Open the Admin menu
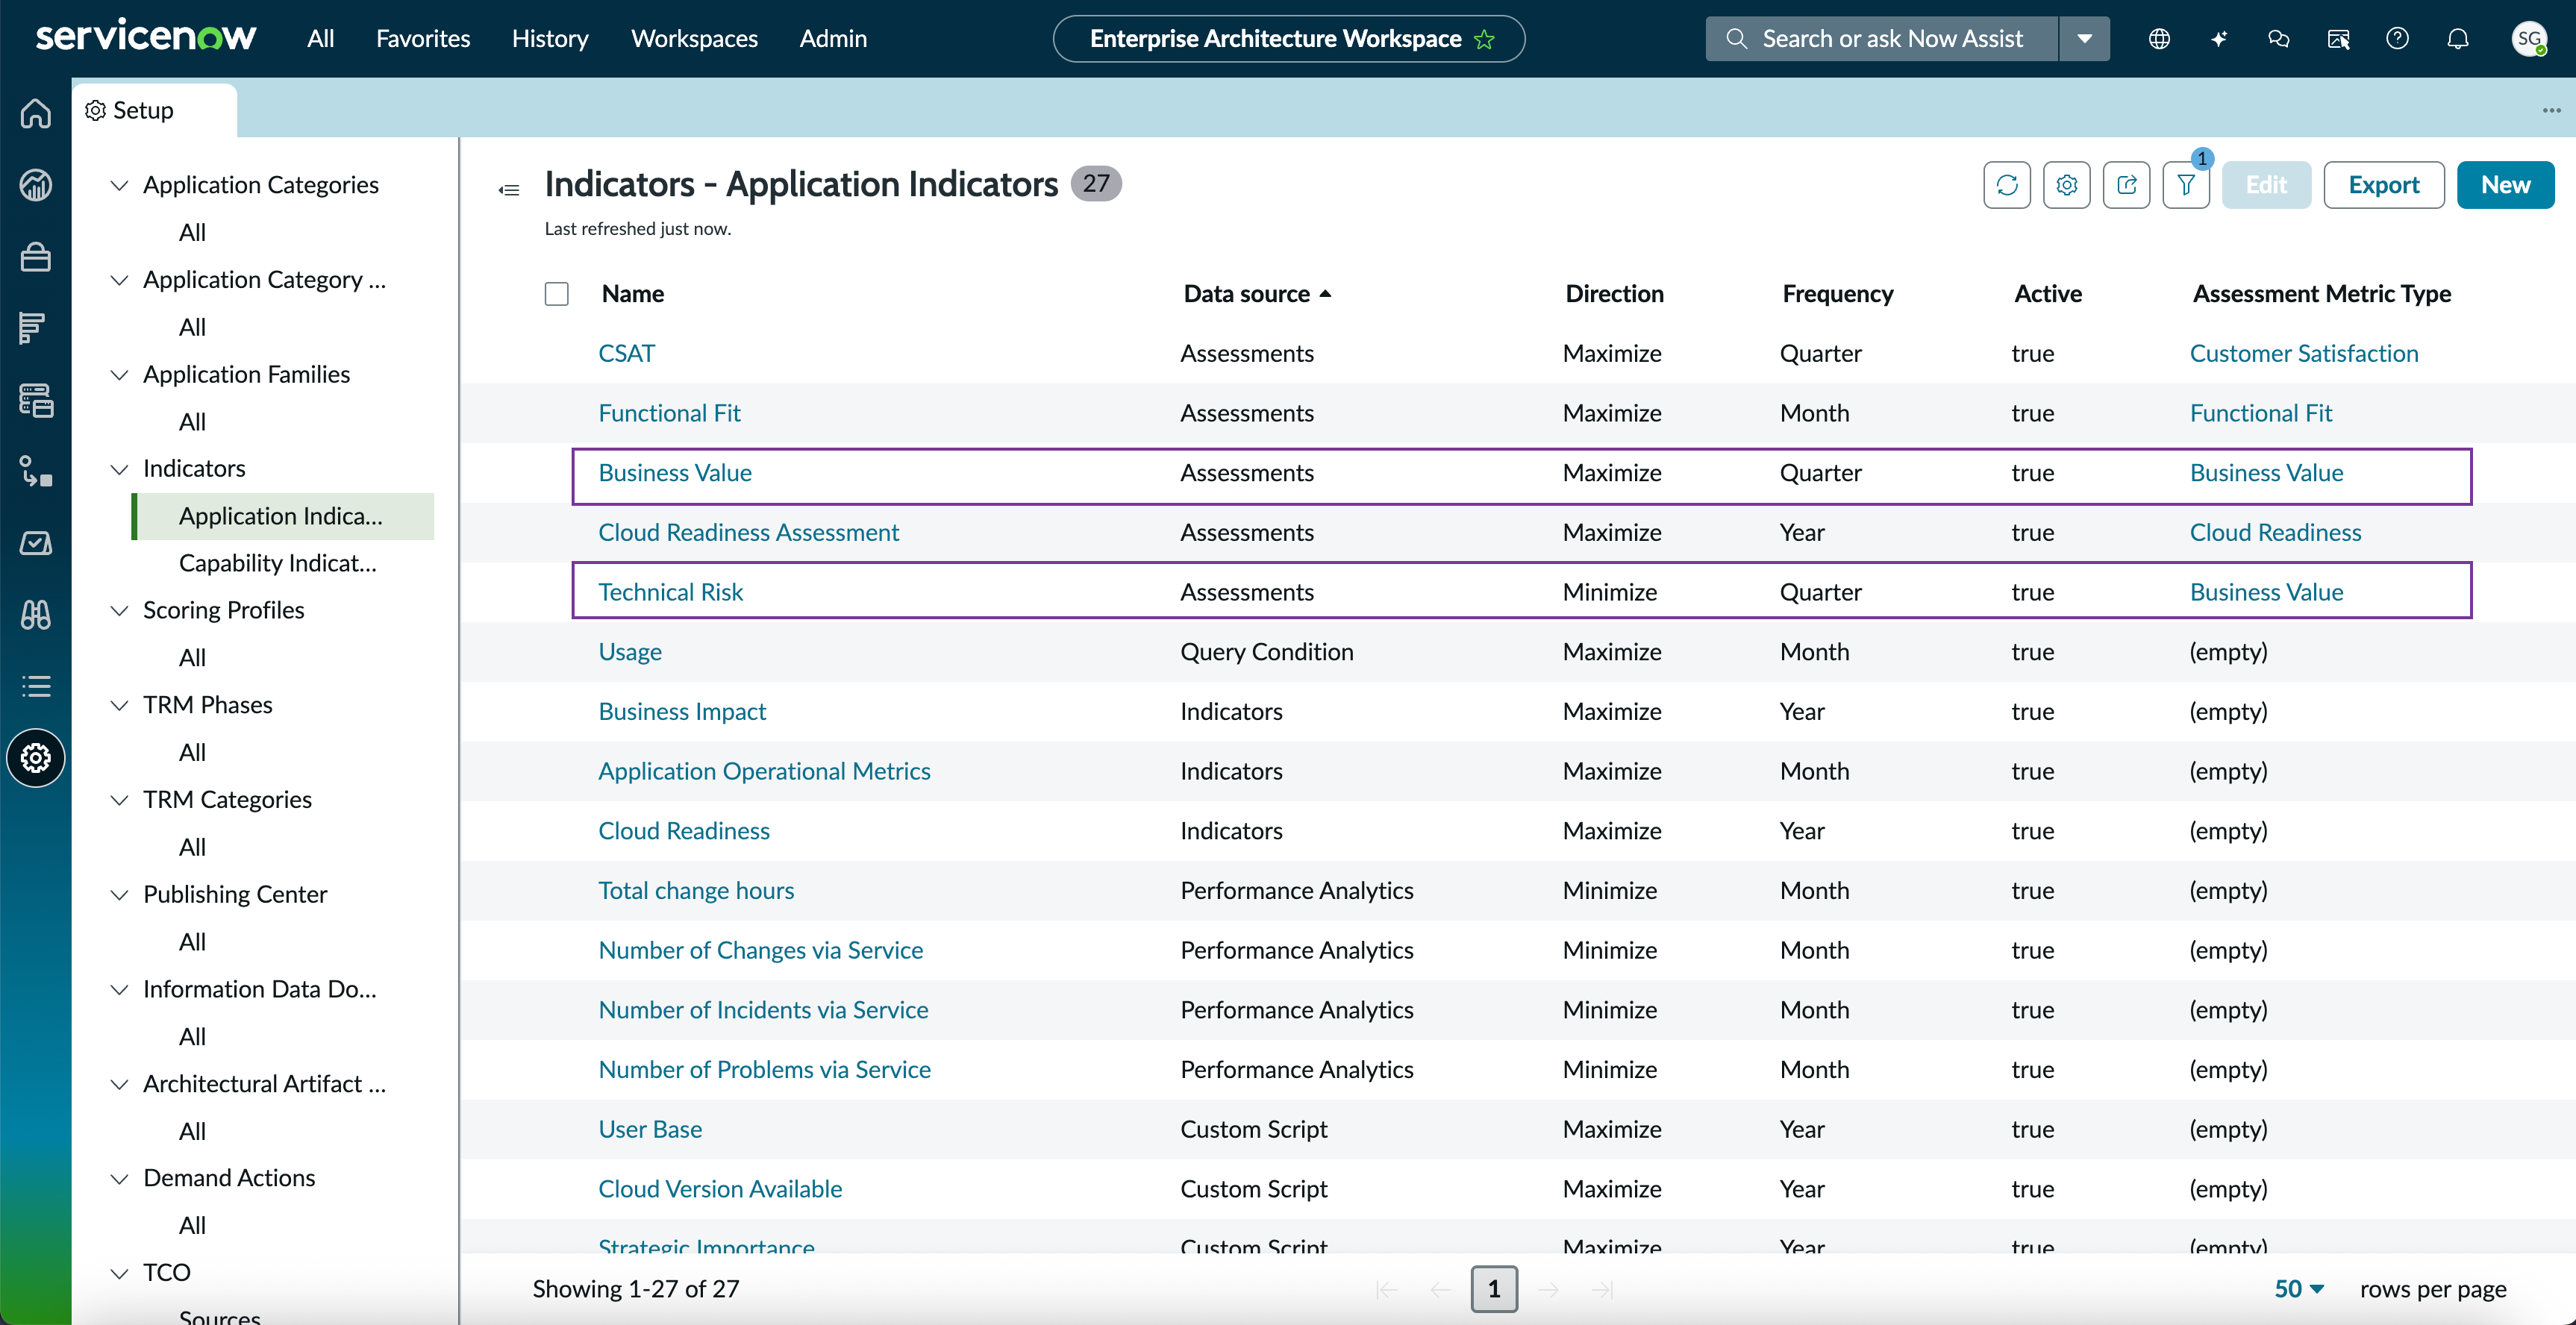The width and height of the screenshot is (2576, 1325). (833, 39)
